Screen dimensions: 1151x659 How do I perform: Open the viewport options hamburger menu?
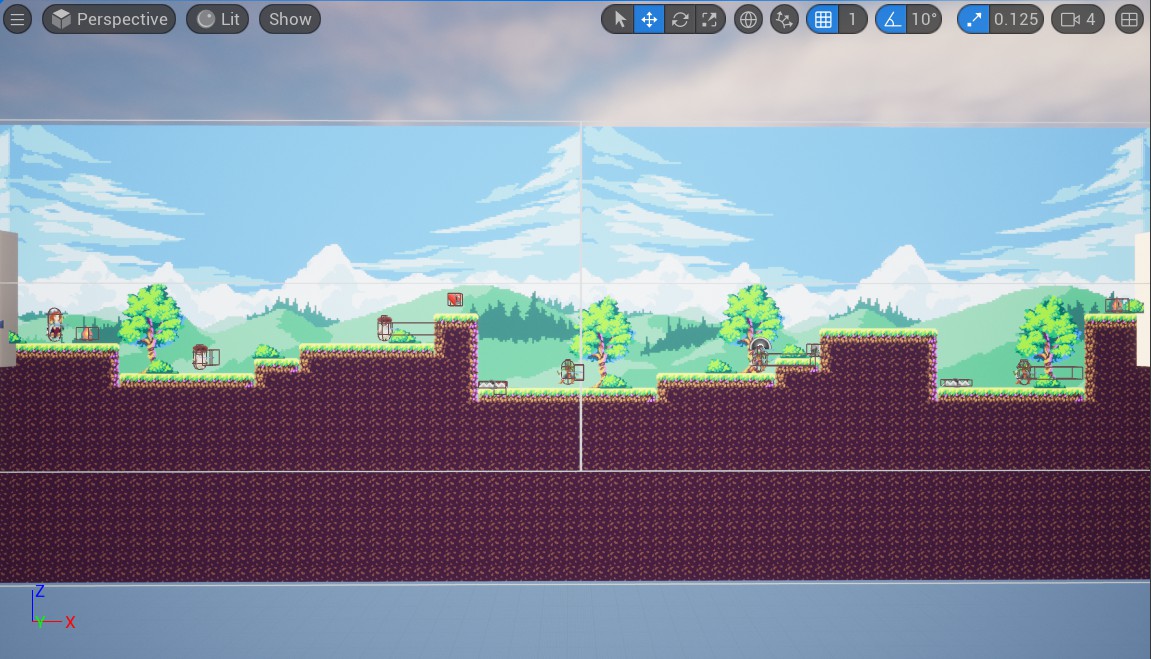18,19
